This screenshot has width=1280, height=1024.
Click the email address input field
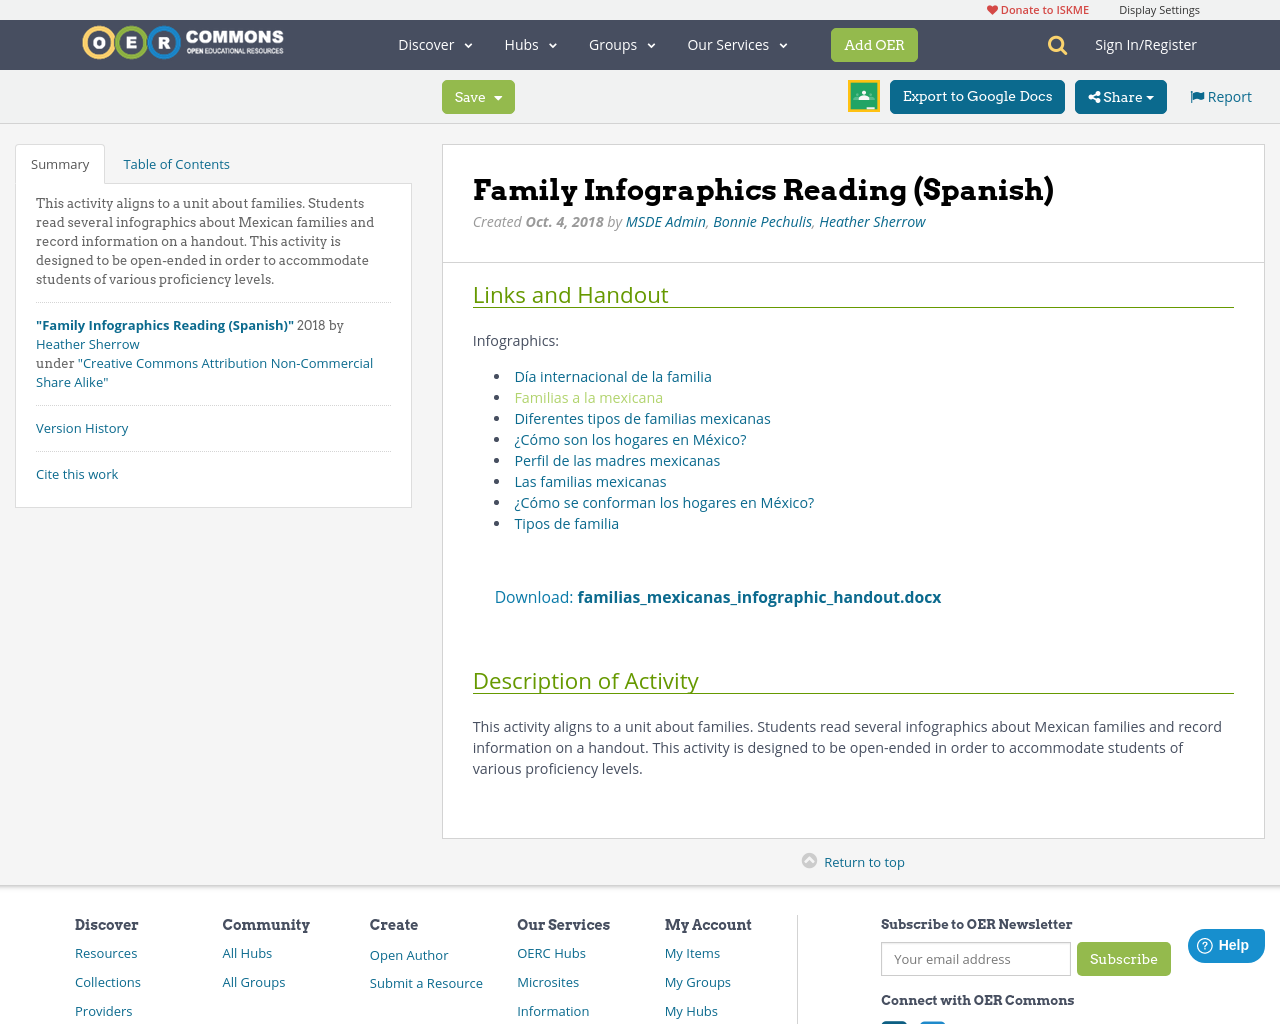(x=975, y=958)
